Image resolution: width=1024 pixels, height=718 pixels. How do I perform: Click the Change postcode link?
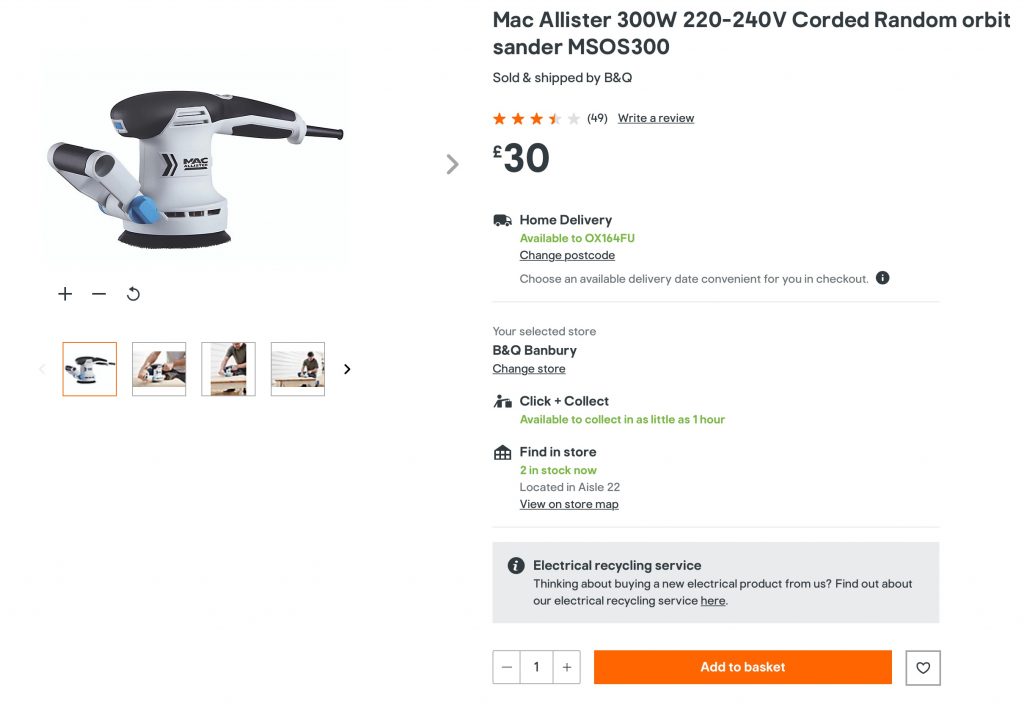567,256
